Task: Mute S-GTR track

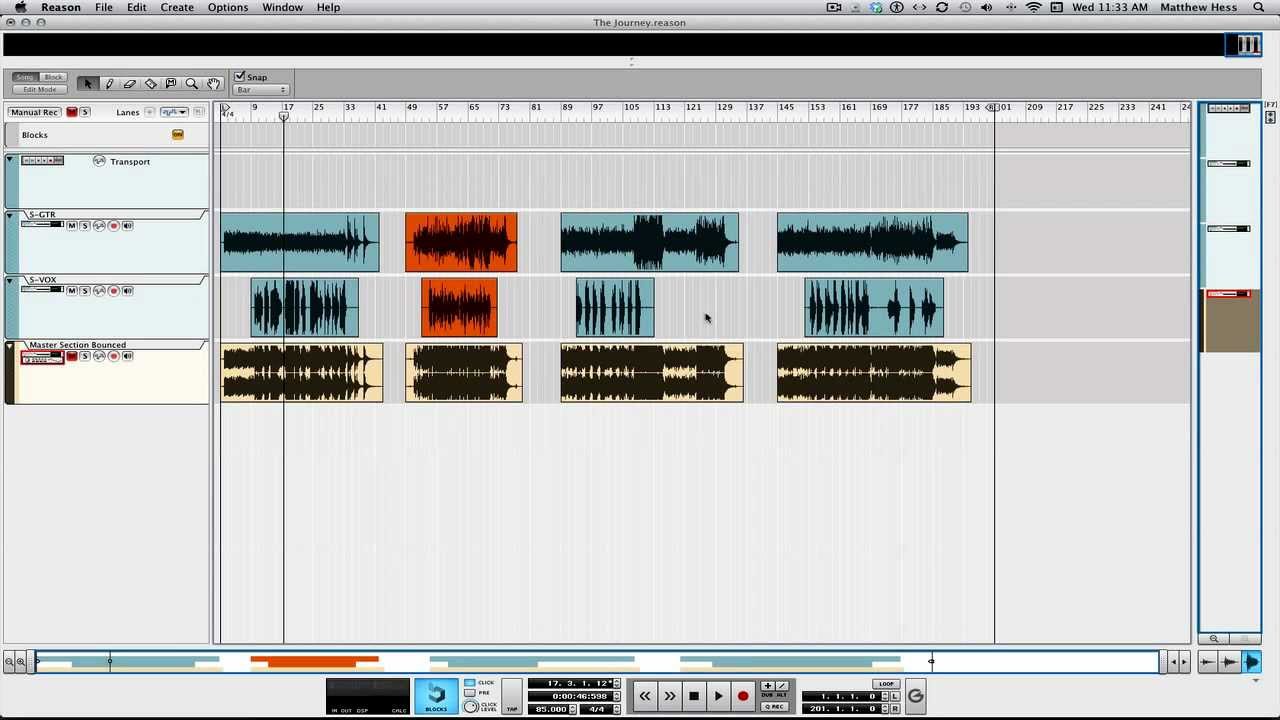Action: [x=72, y=226]
